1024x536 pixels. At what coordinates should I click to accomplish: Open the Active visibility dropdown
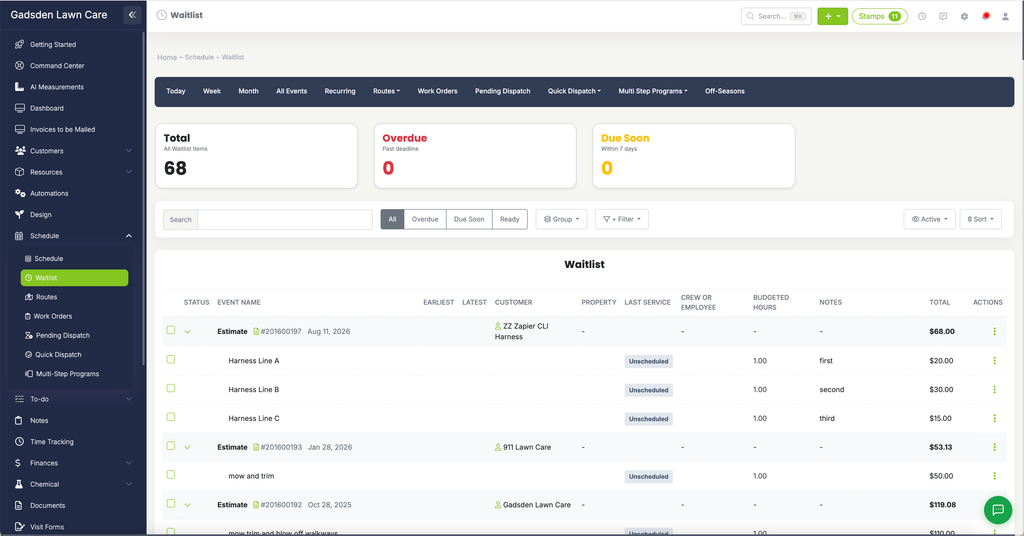tap(929, 219)
